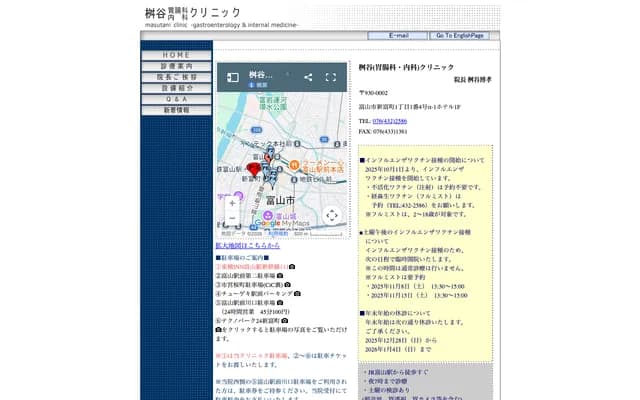Open the 院長ご挨拶 menu item
640x400 pixels.
tap(176, 77)
